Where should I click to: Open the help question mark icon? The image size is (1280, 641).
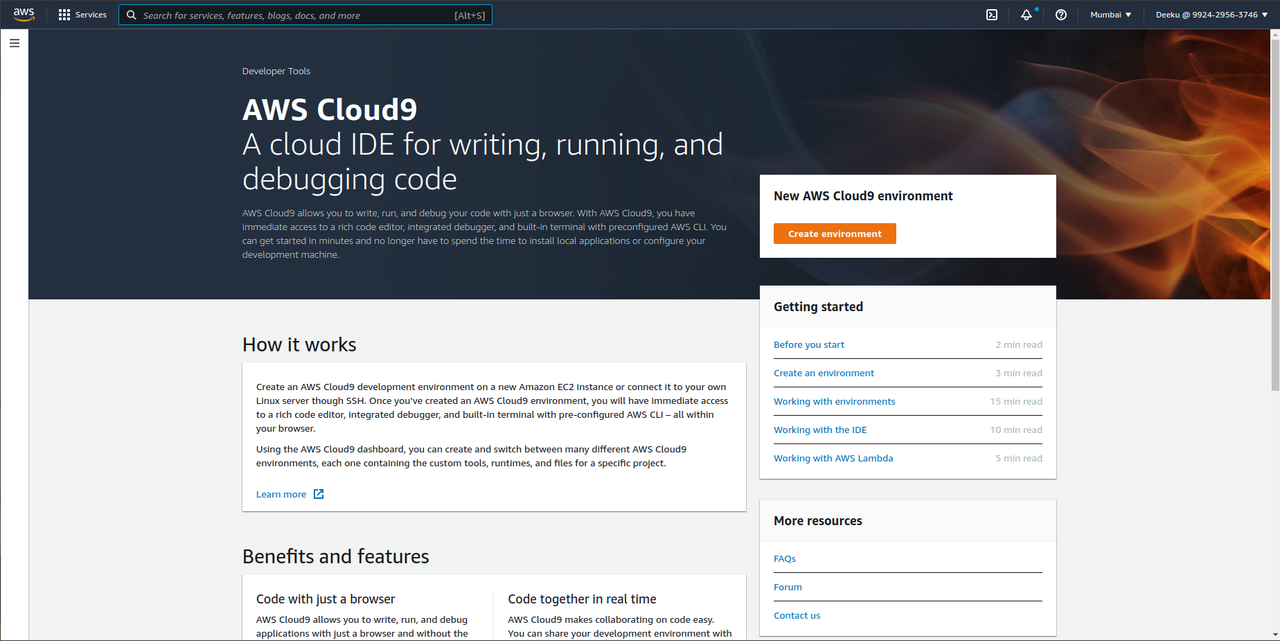tap(1061, 15)
